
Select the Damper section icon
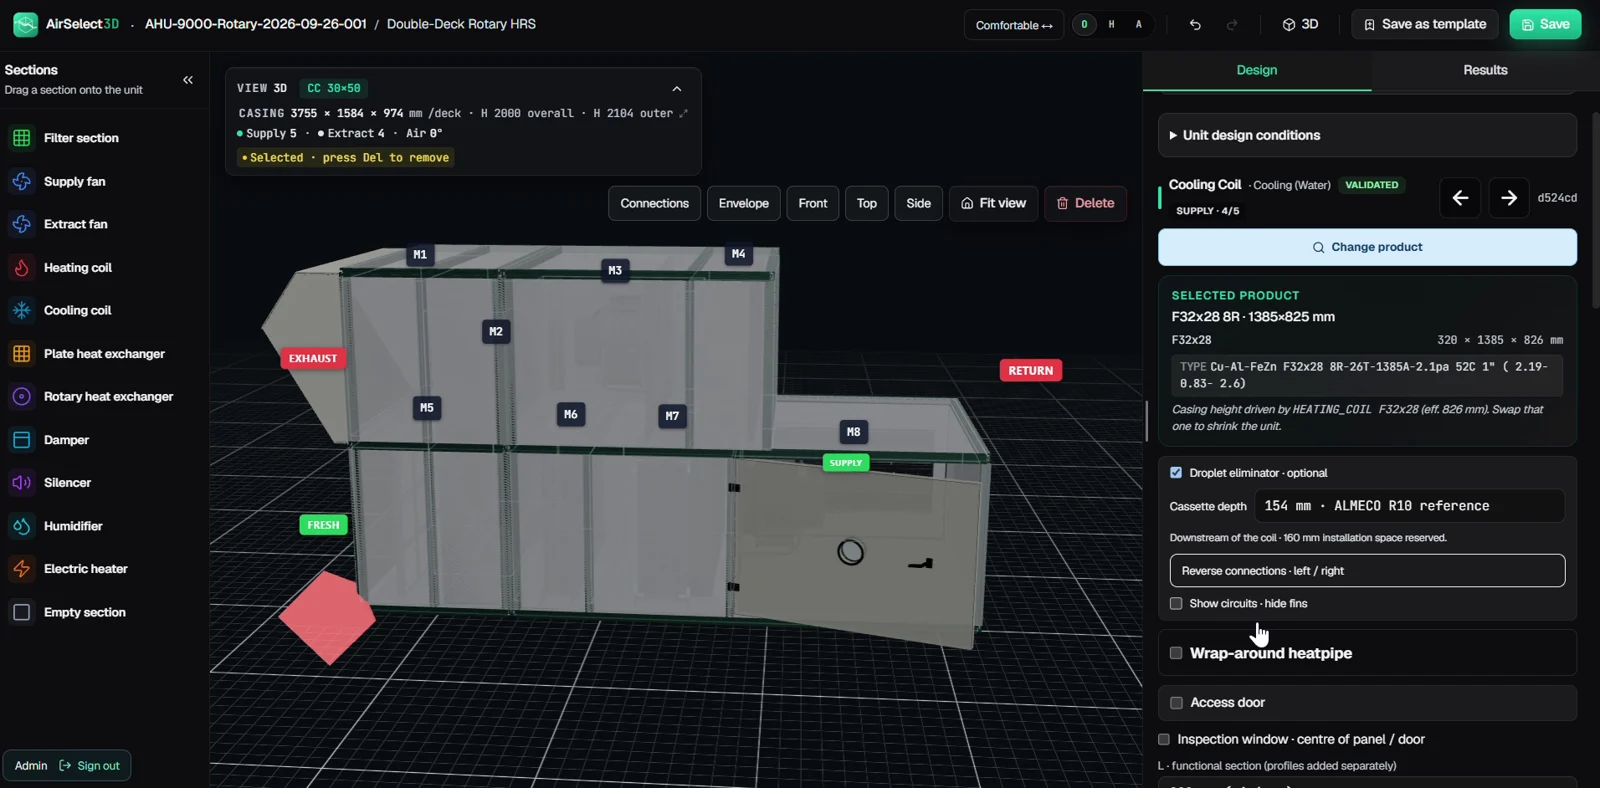(22, 440)
